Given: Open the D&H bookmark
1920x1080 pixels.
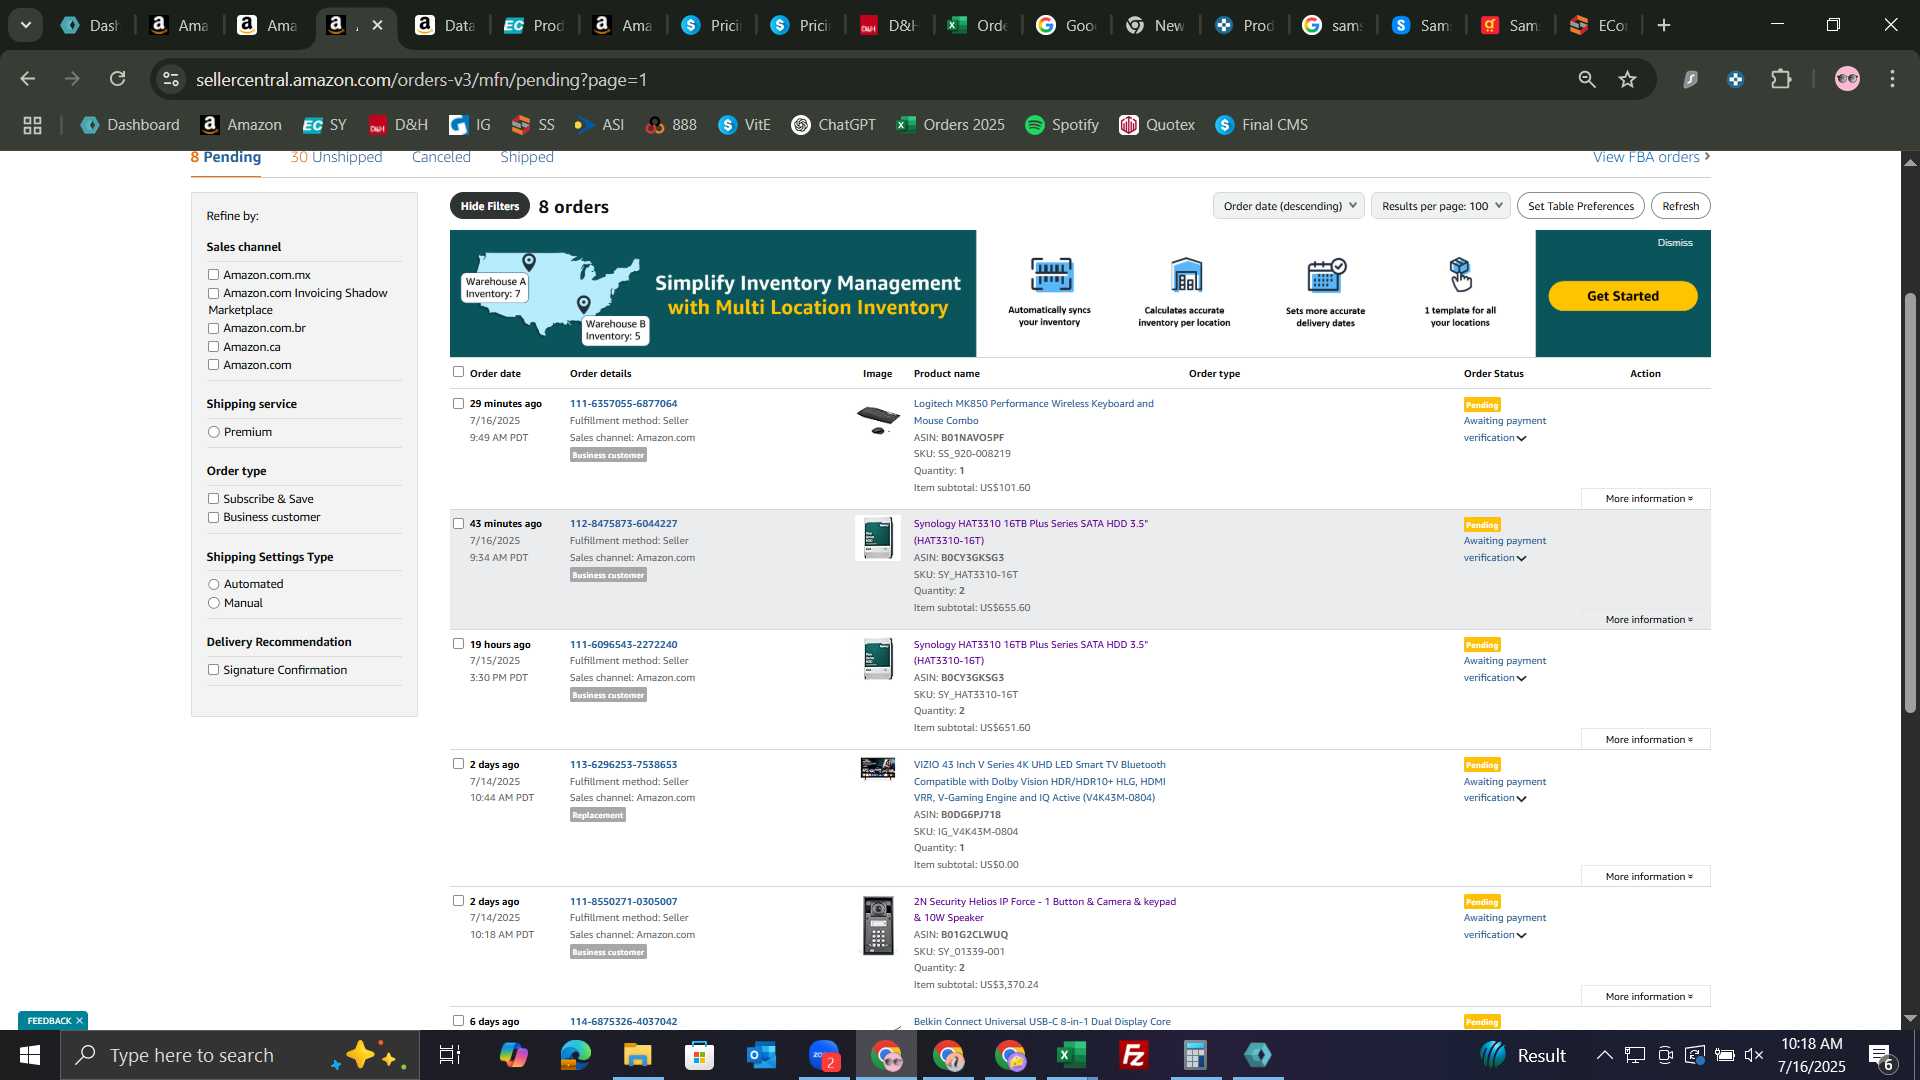Looking at the screenshot, I should pos(398,125).
